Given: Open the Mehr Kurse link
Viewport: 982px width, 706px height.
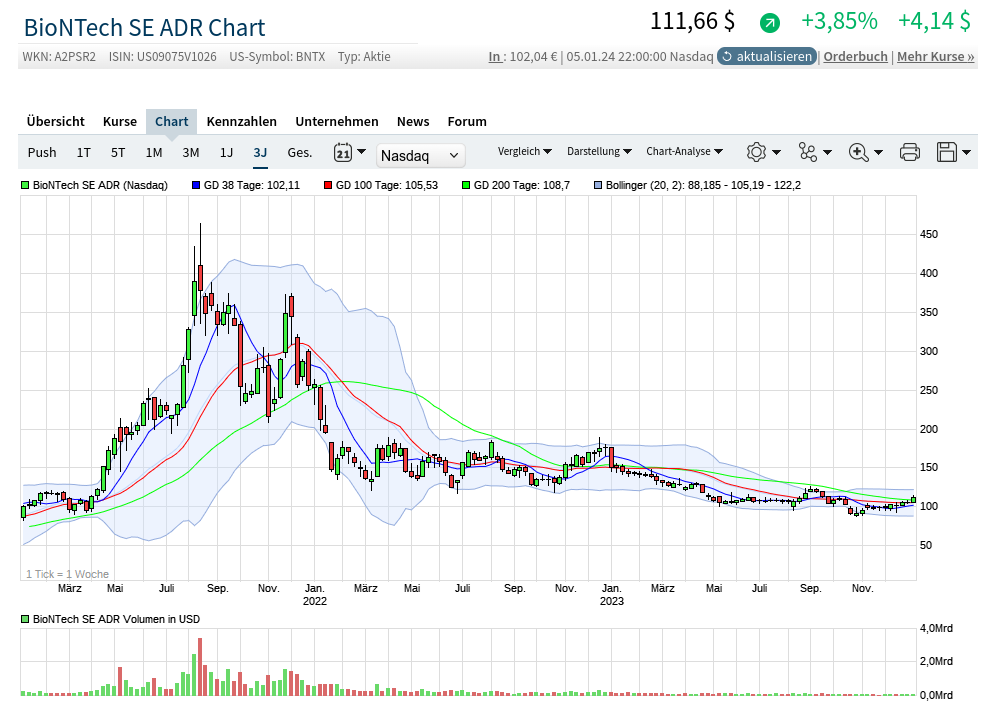Looking at the screenshot, I should [936, 56].
